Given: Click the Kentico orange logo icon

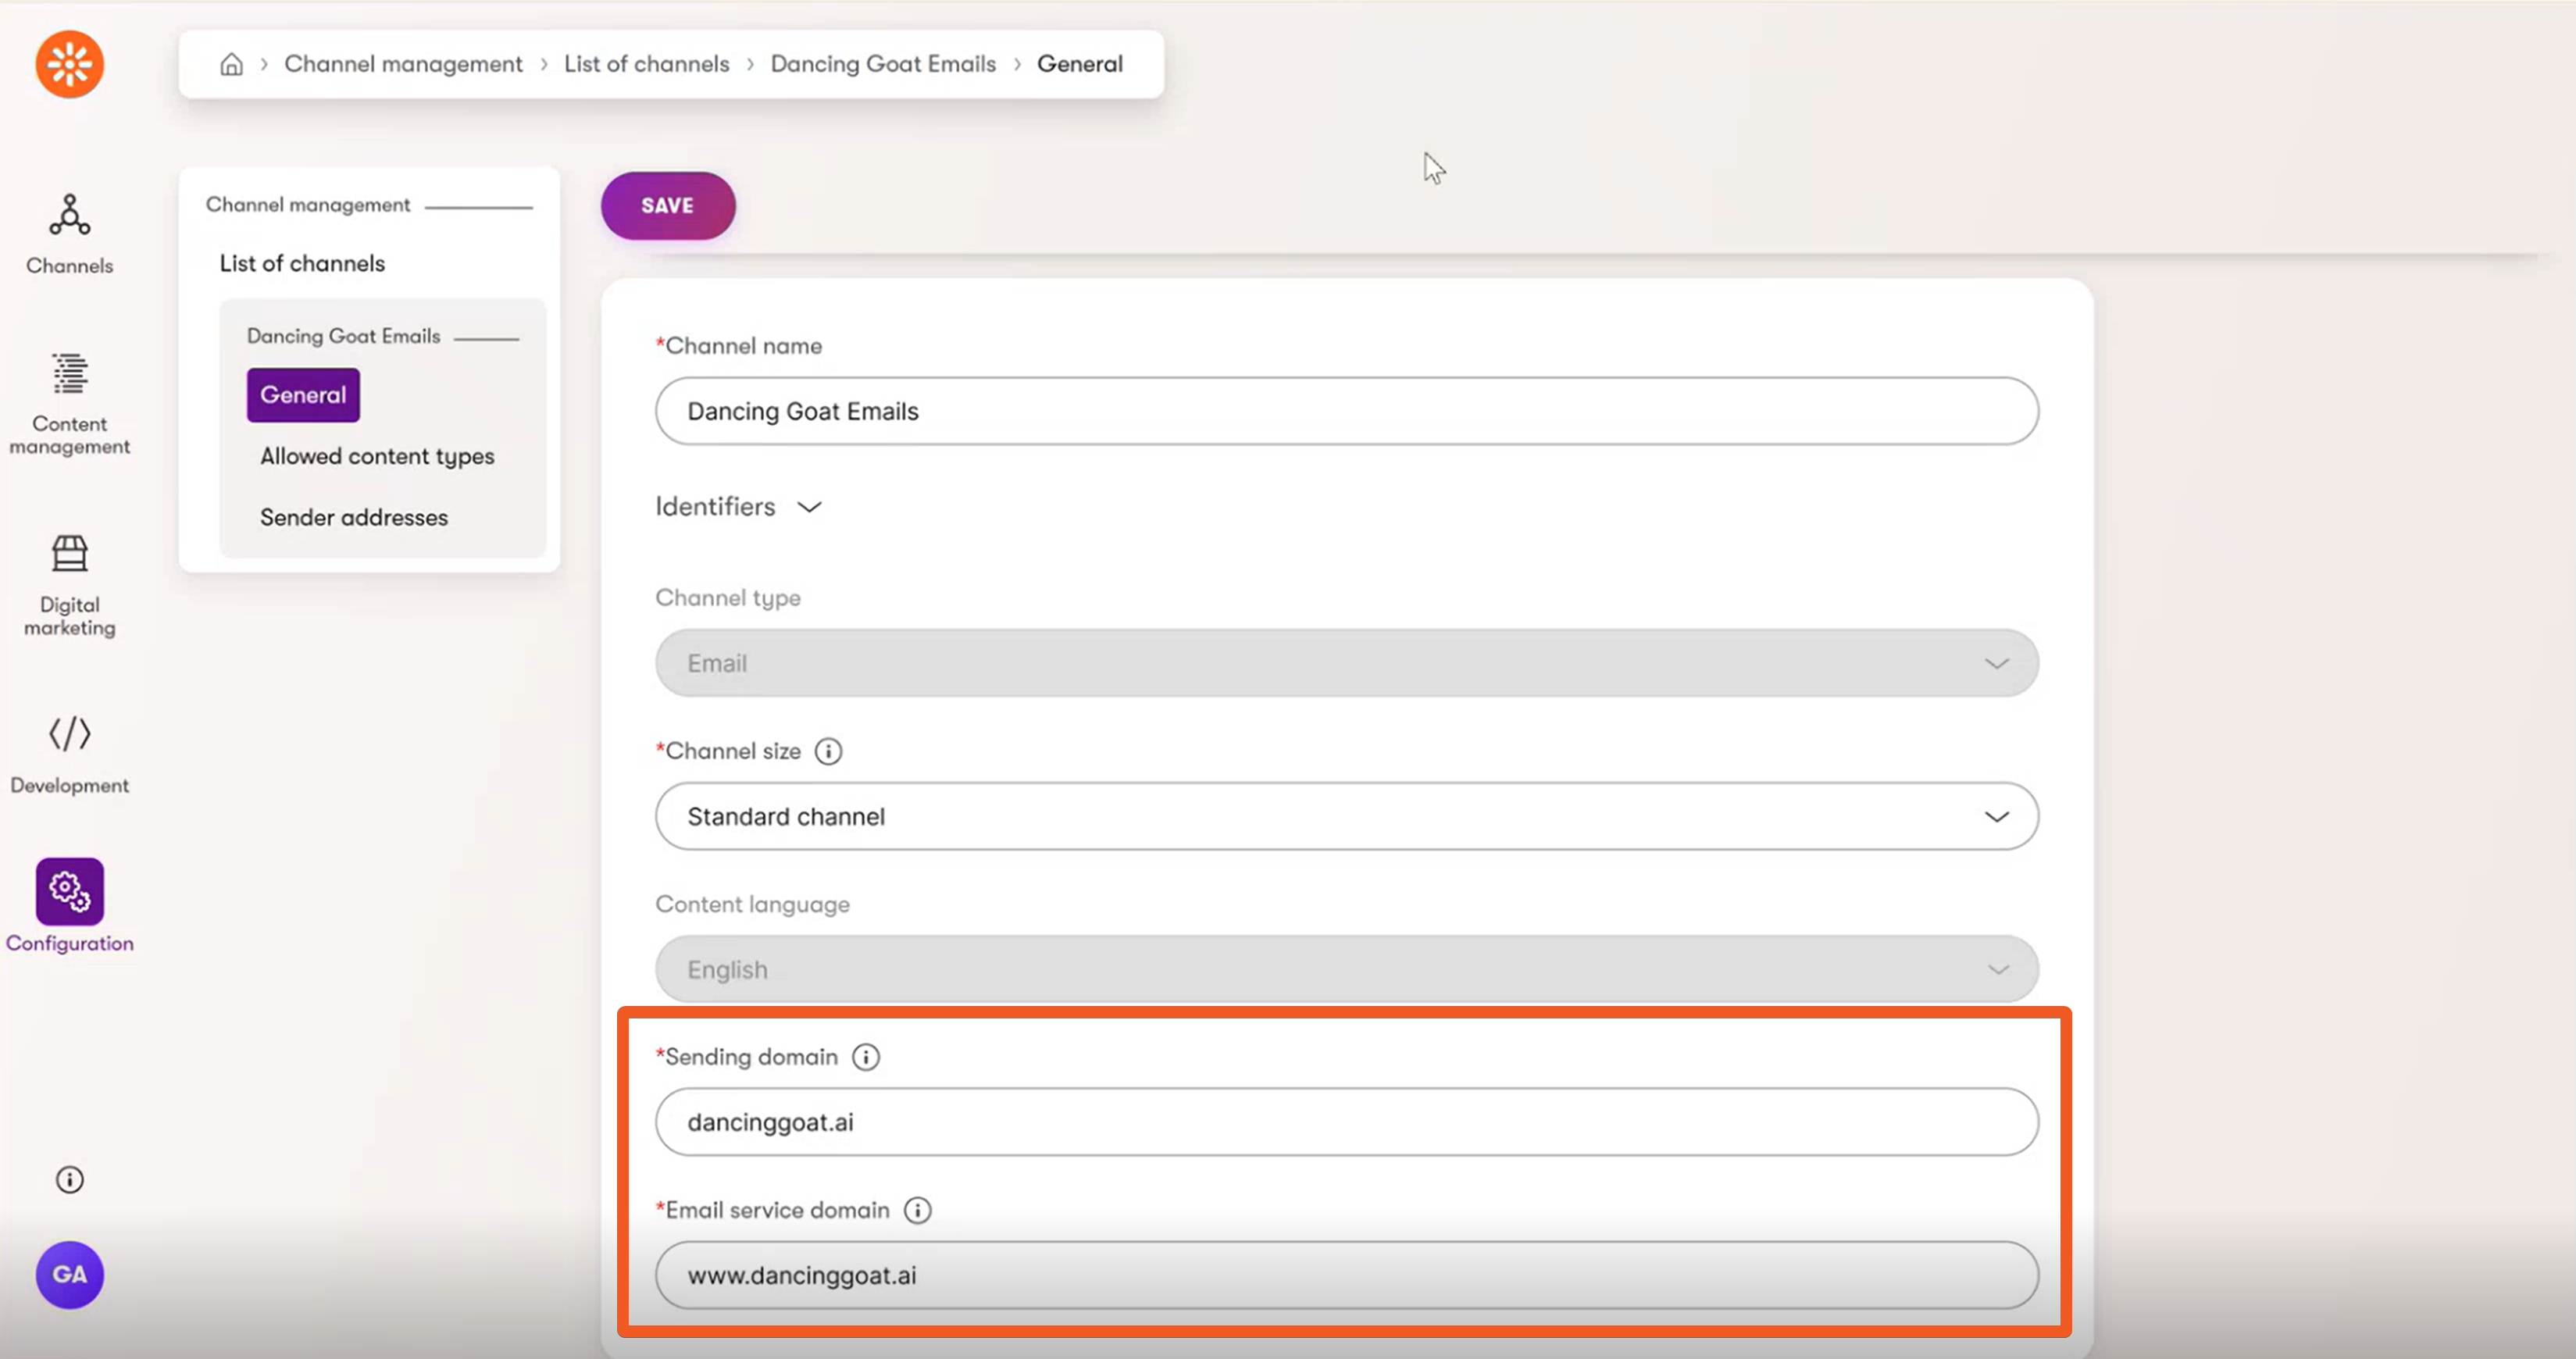Looking at the screenshot, I should [x=69, y=65].
